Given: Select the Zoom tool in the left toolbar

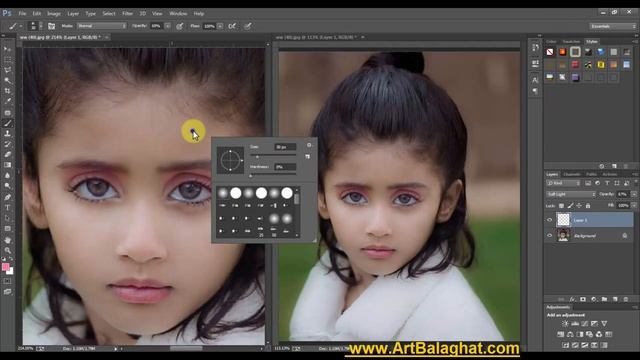Looking at the screenshot, I should click(x=7, y=250).
